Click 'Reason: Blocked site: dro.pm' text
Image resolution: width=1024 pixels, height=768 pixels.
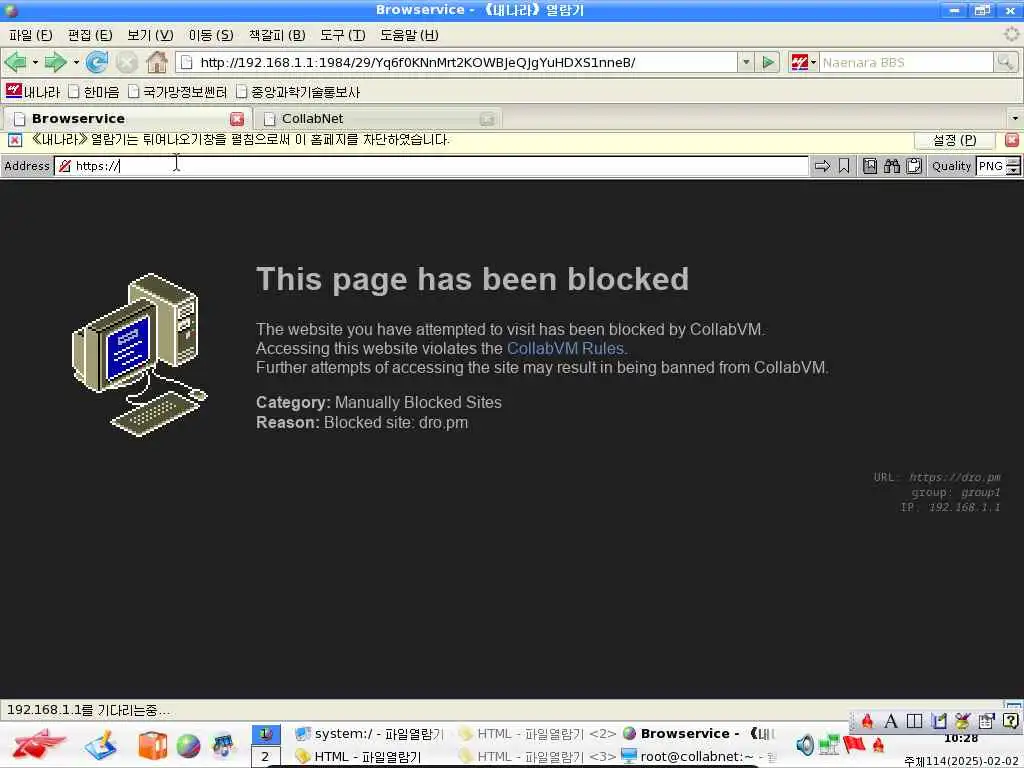pos(362,423)
